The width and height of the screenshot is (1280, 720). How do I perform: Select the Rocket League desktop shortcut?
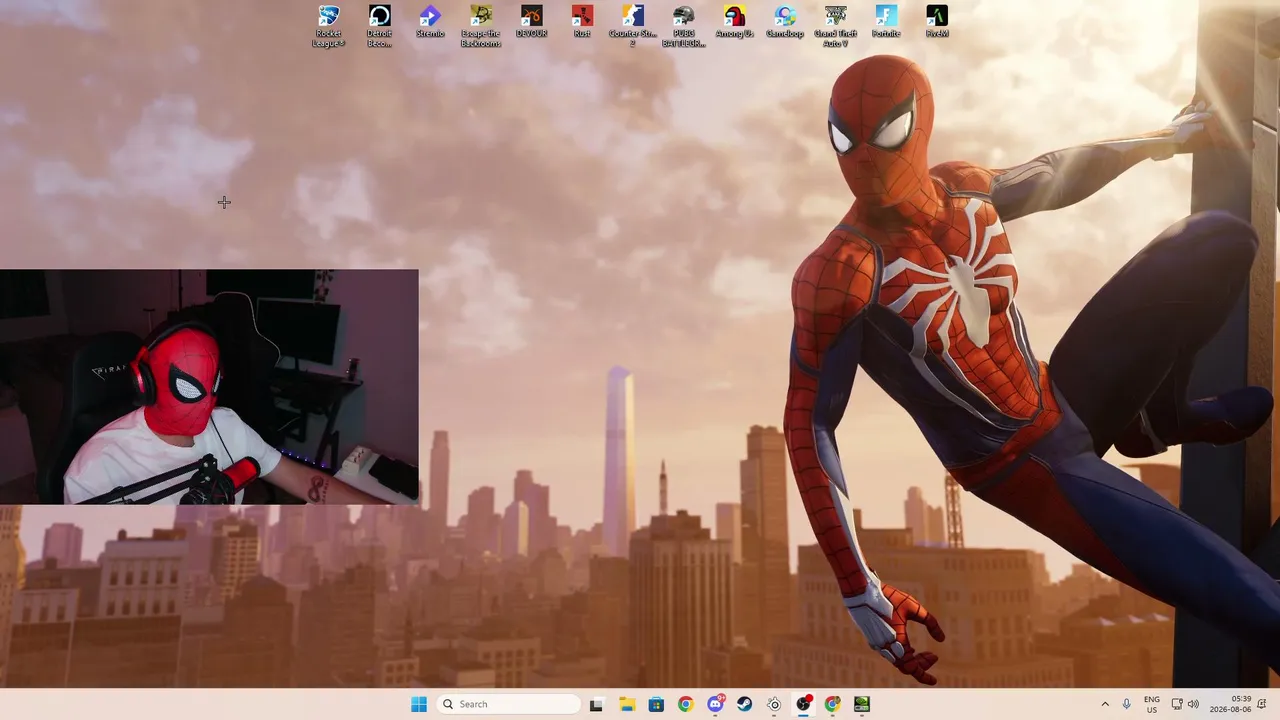(329, 26)
